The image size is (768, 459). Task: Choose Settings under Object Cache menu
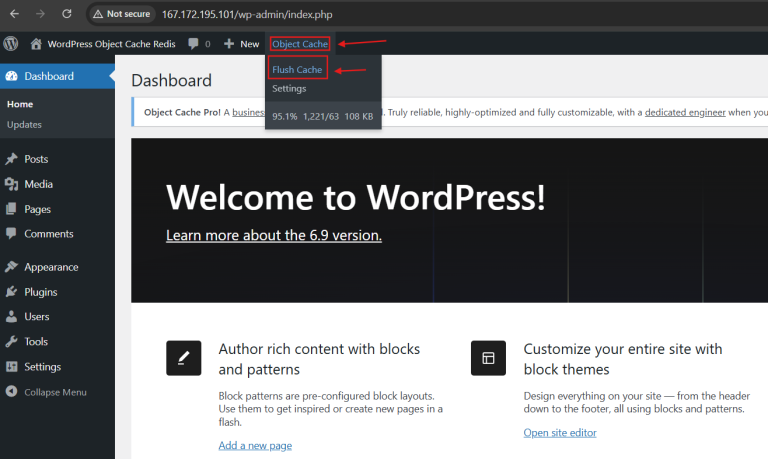coord(289,89)
